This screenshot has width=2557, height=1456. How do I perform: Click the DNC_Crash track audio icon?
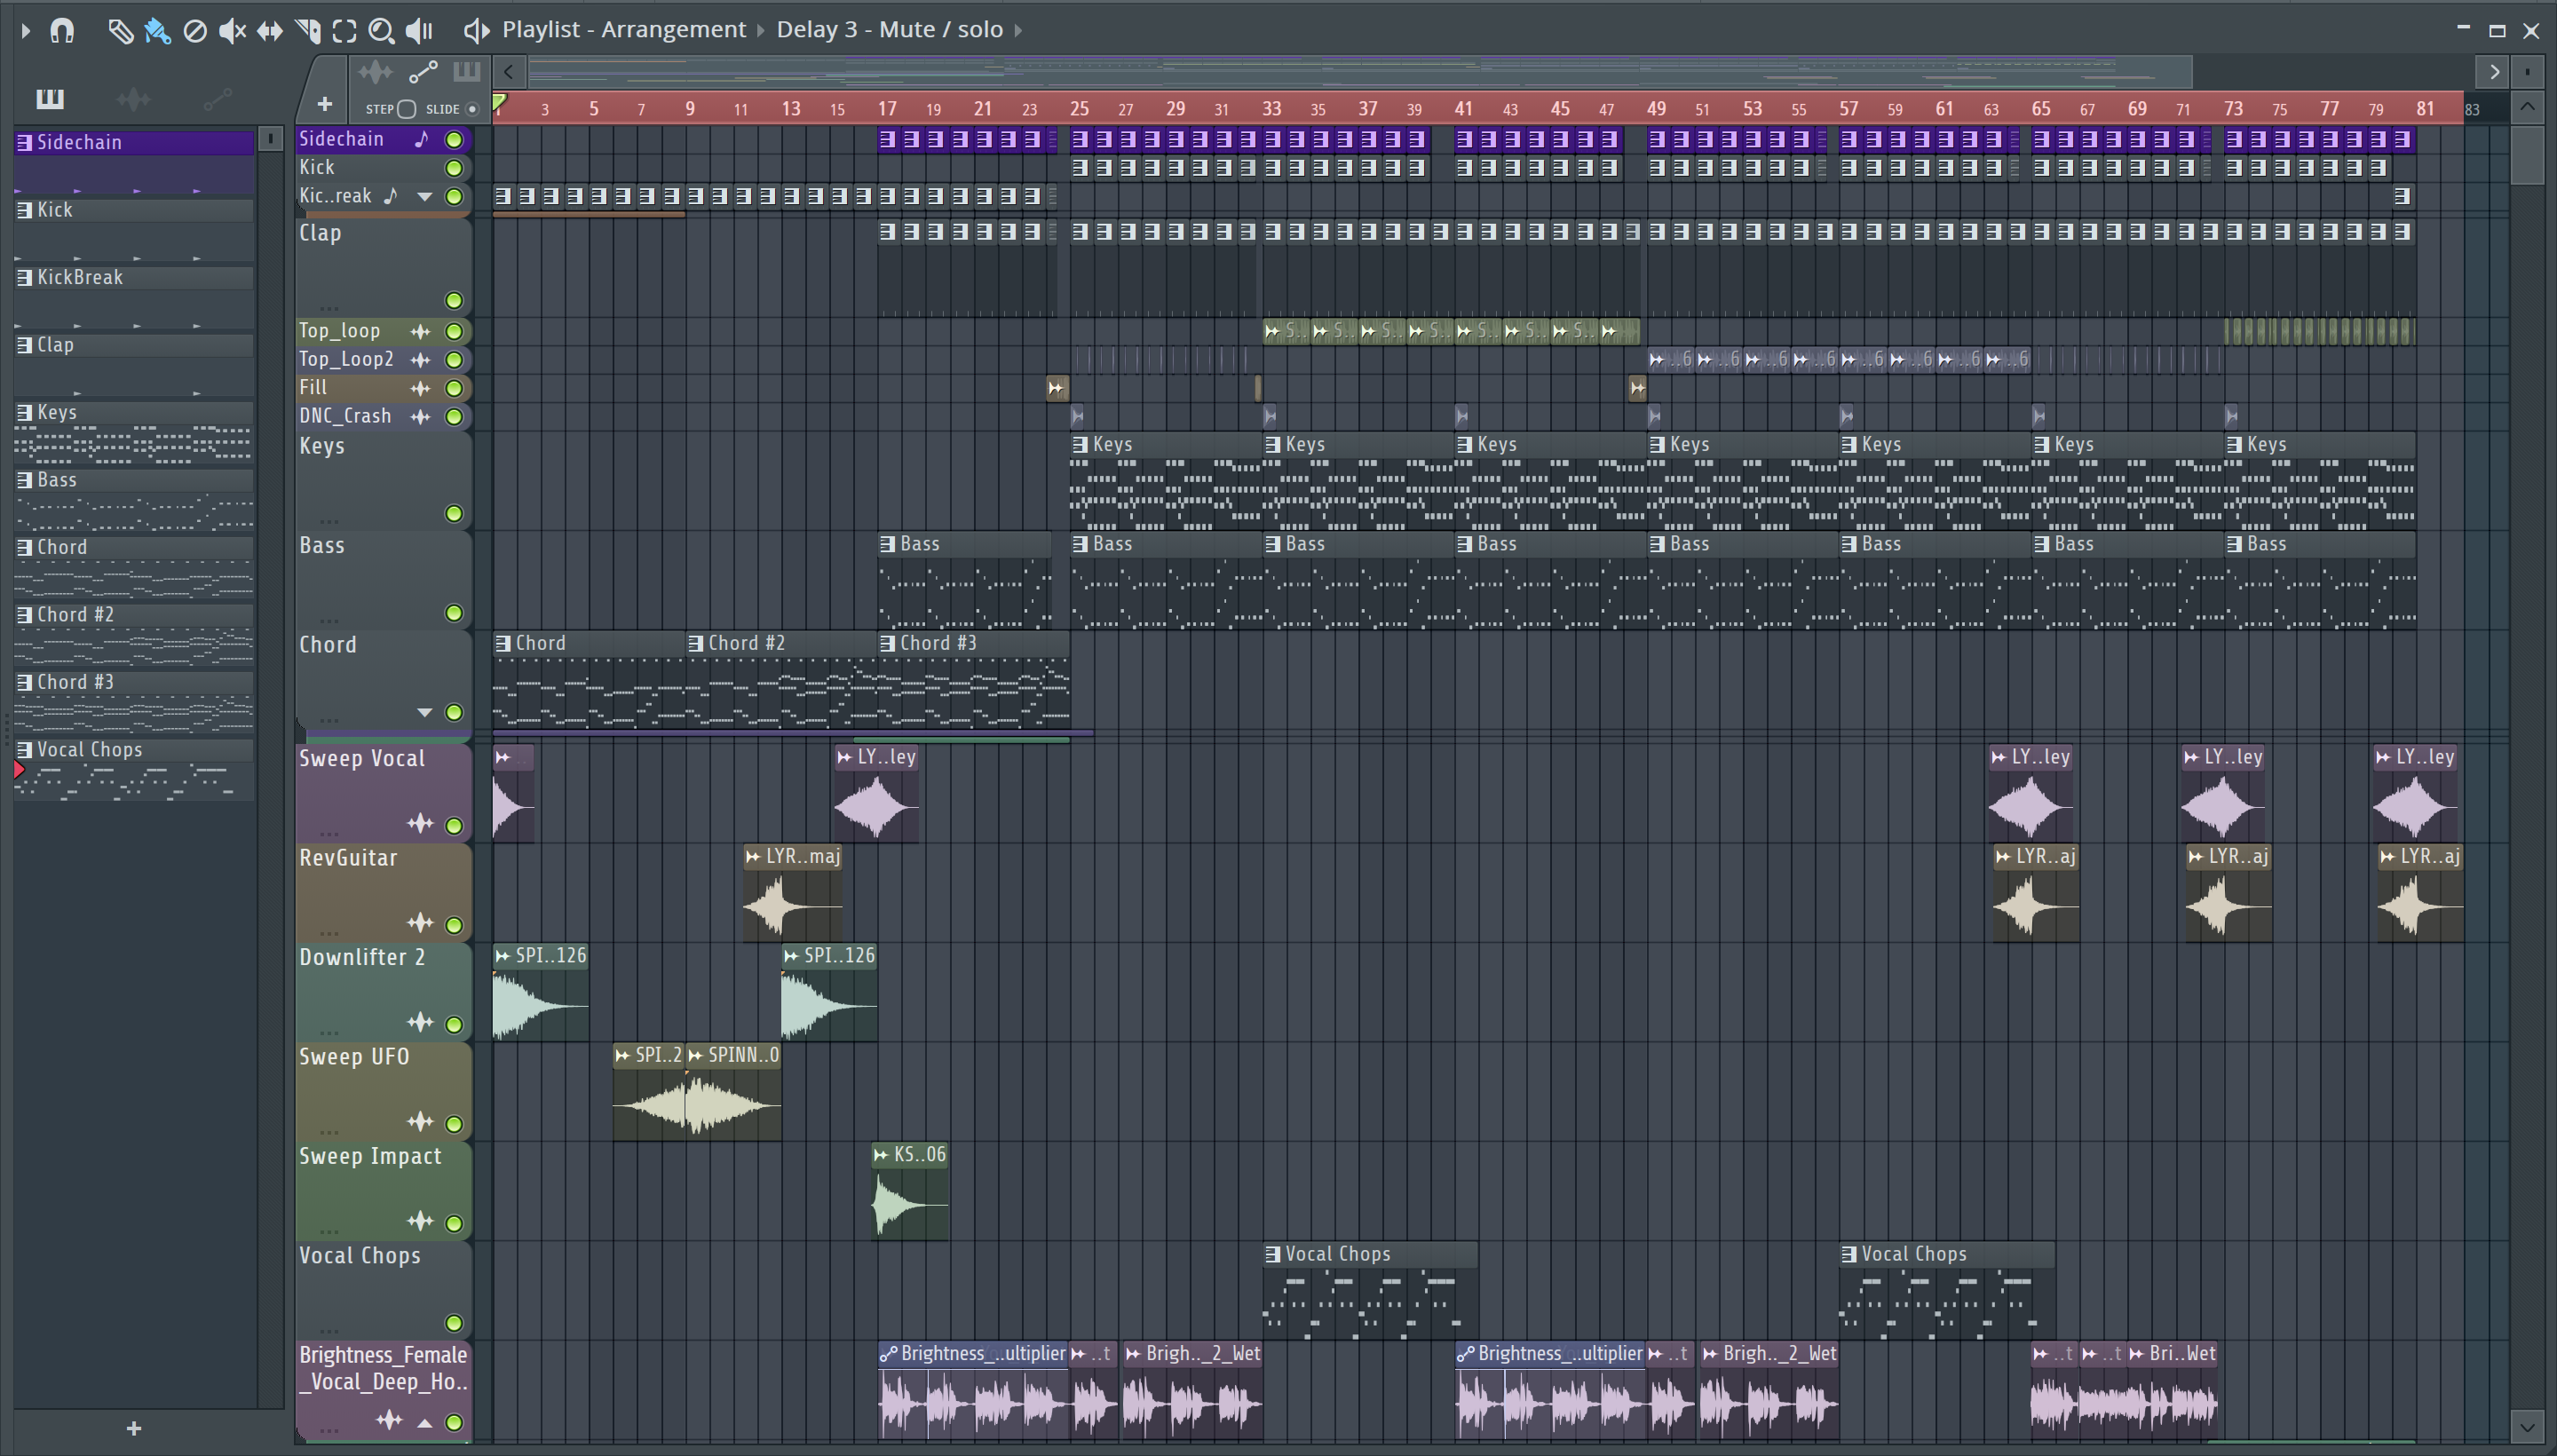[x=421, y=416]
